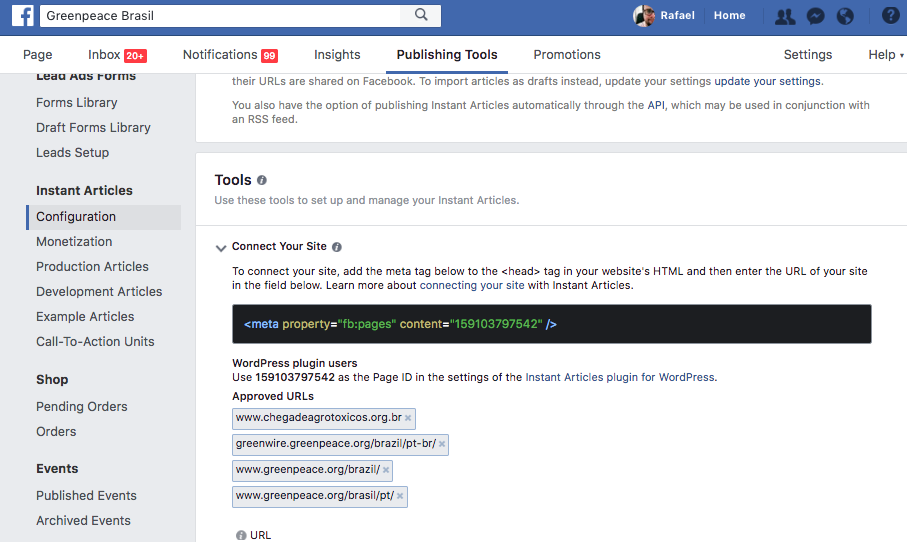Collapse the Connect Your Site section
This screenshot has width=907, height=542.
tap(220, 248)
